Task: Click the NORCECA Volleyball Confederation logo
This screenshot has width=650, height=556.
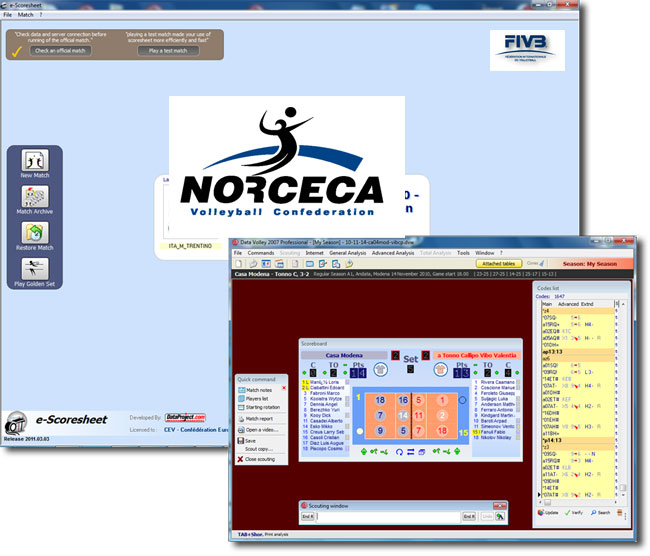Action: (287, 165)
